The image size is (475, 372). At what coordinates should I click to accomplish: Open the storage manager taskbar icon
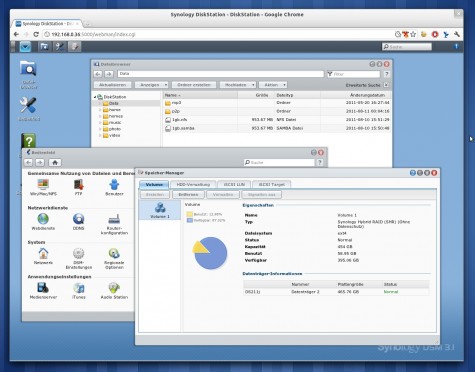point(74,47)
